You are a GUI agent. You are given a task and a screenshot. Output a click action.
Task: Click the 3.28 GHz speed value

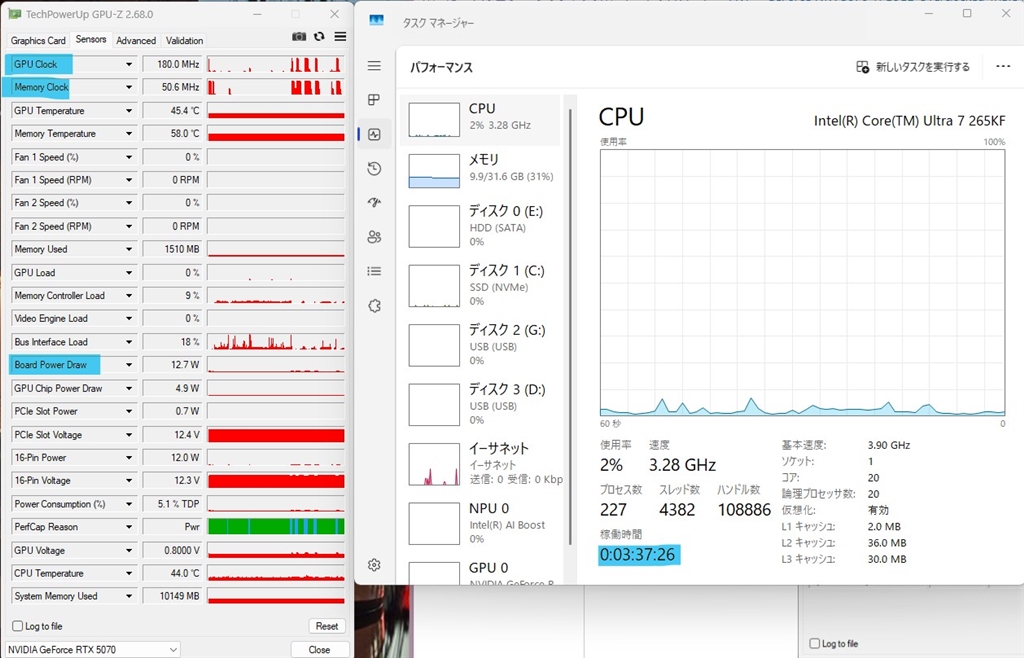pyautogui.click(x=682, y=465)
